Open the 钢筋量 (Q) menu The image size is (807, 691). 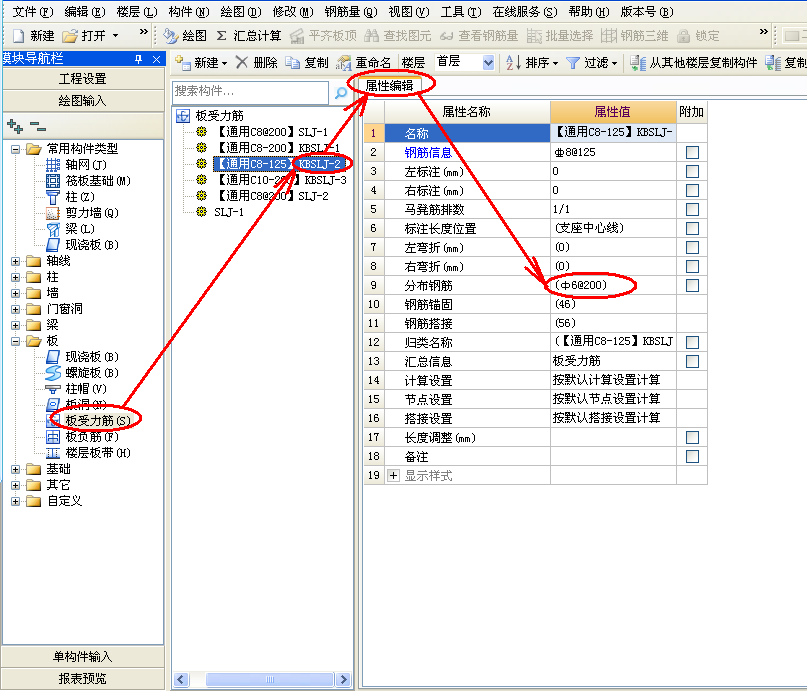pyautogui.click(x=350, y=11)
